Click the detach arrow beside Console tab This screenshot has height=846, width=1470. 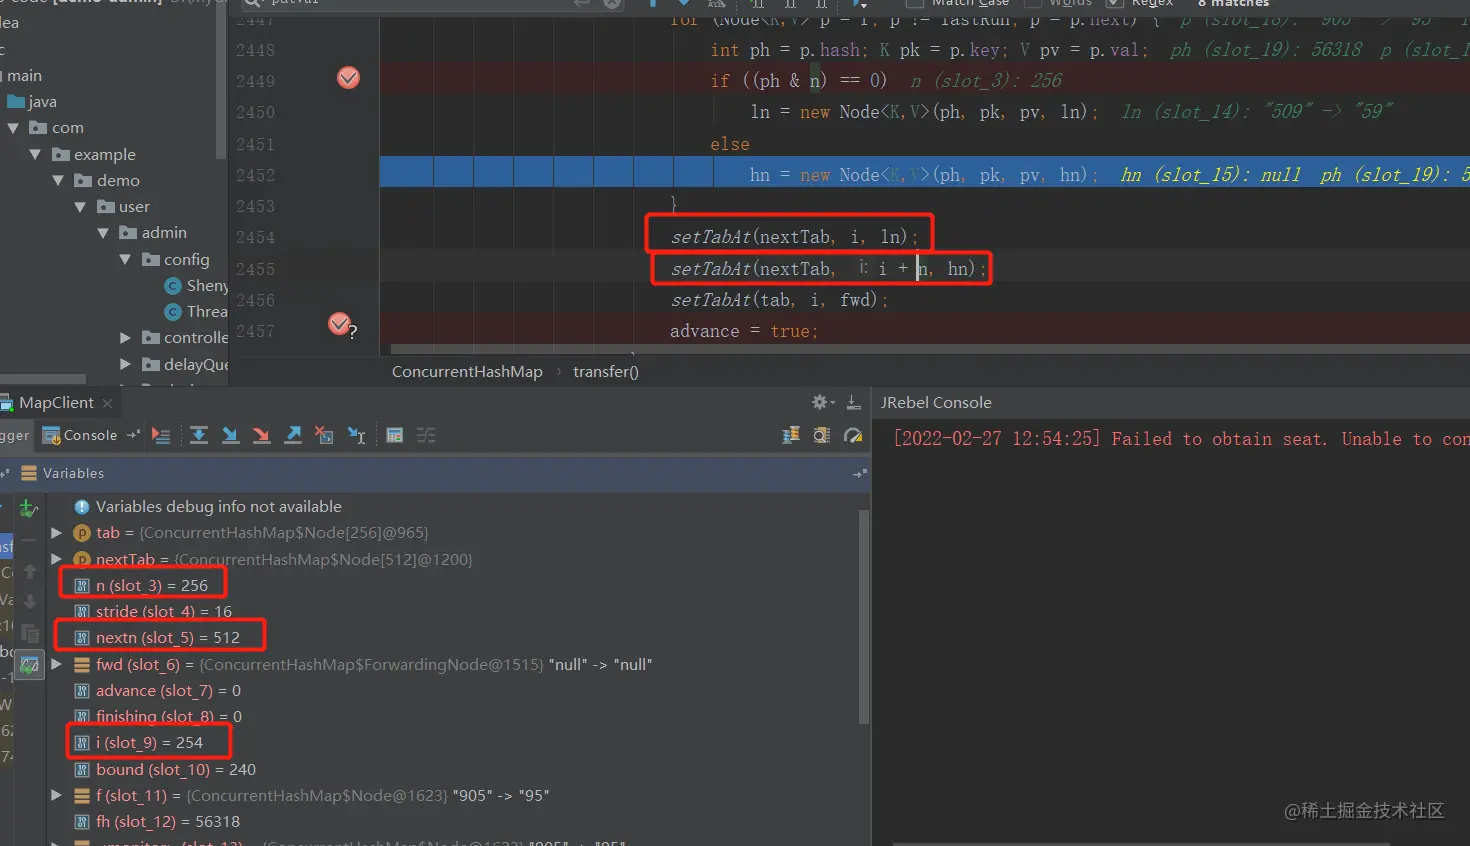pos(133,435)
